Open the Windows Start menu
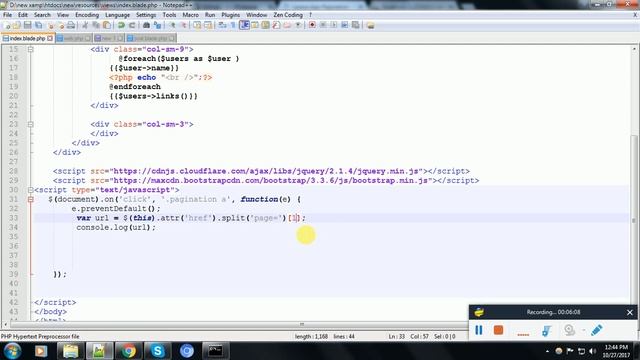 (x=12, y=351)
